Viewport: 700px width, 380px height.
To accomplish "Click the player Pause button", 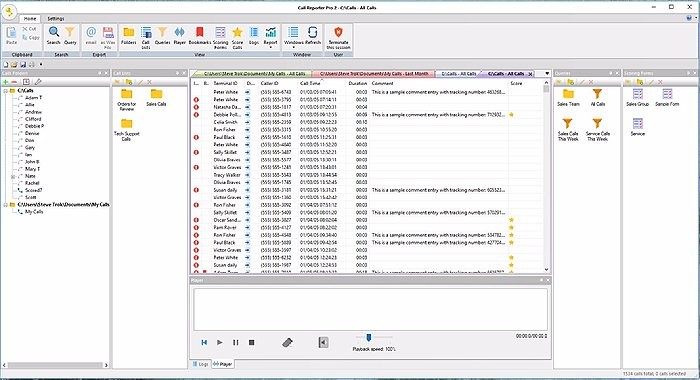I will click(x=235, y=342).
